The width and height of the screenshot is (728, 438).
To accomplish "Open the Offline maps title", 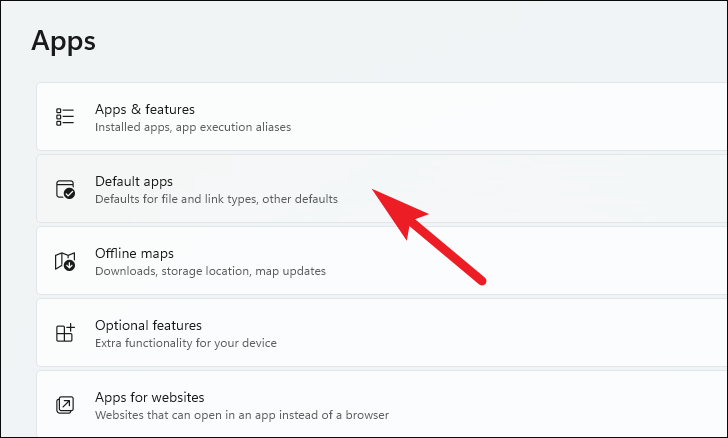I will pos(134,253).
